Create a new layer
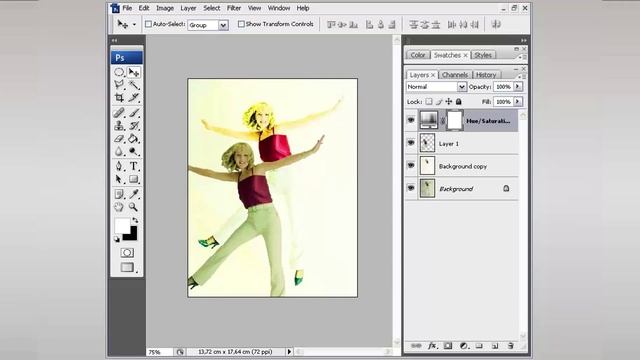 coord(495,346)
